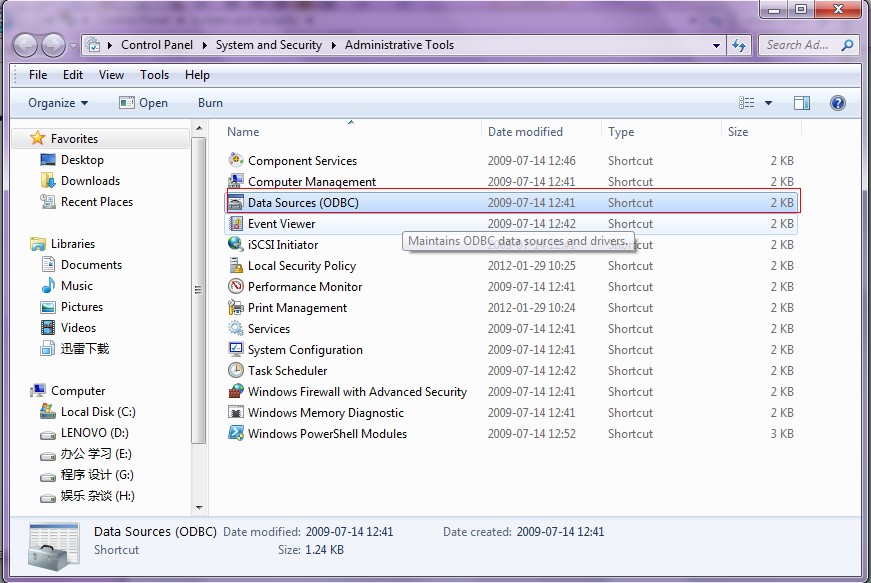Click the search magnifier icon
This screenshot has height=583, width=871.
tap(847, 45)
